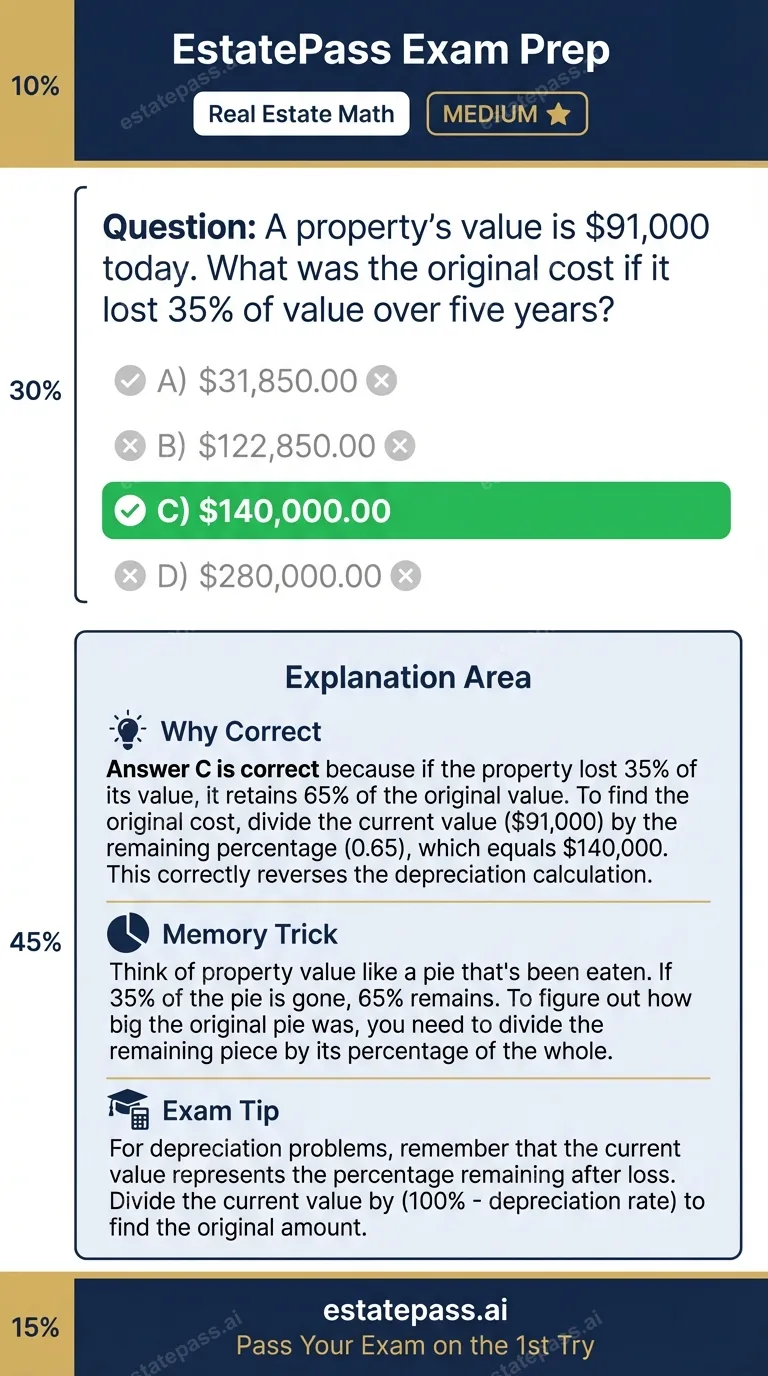This screenshot has width=768, height=1376.
Task: Click the X circle before option B
Action: click(x=130, y=445)
